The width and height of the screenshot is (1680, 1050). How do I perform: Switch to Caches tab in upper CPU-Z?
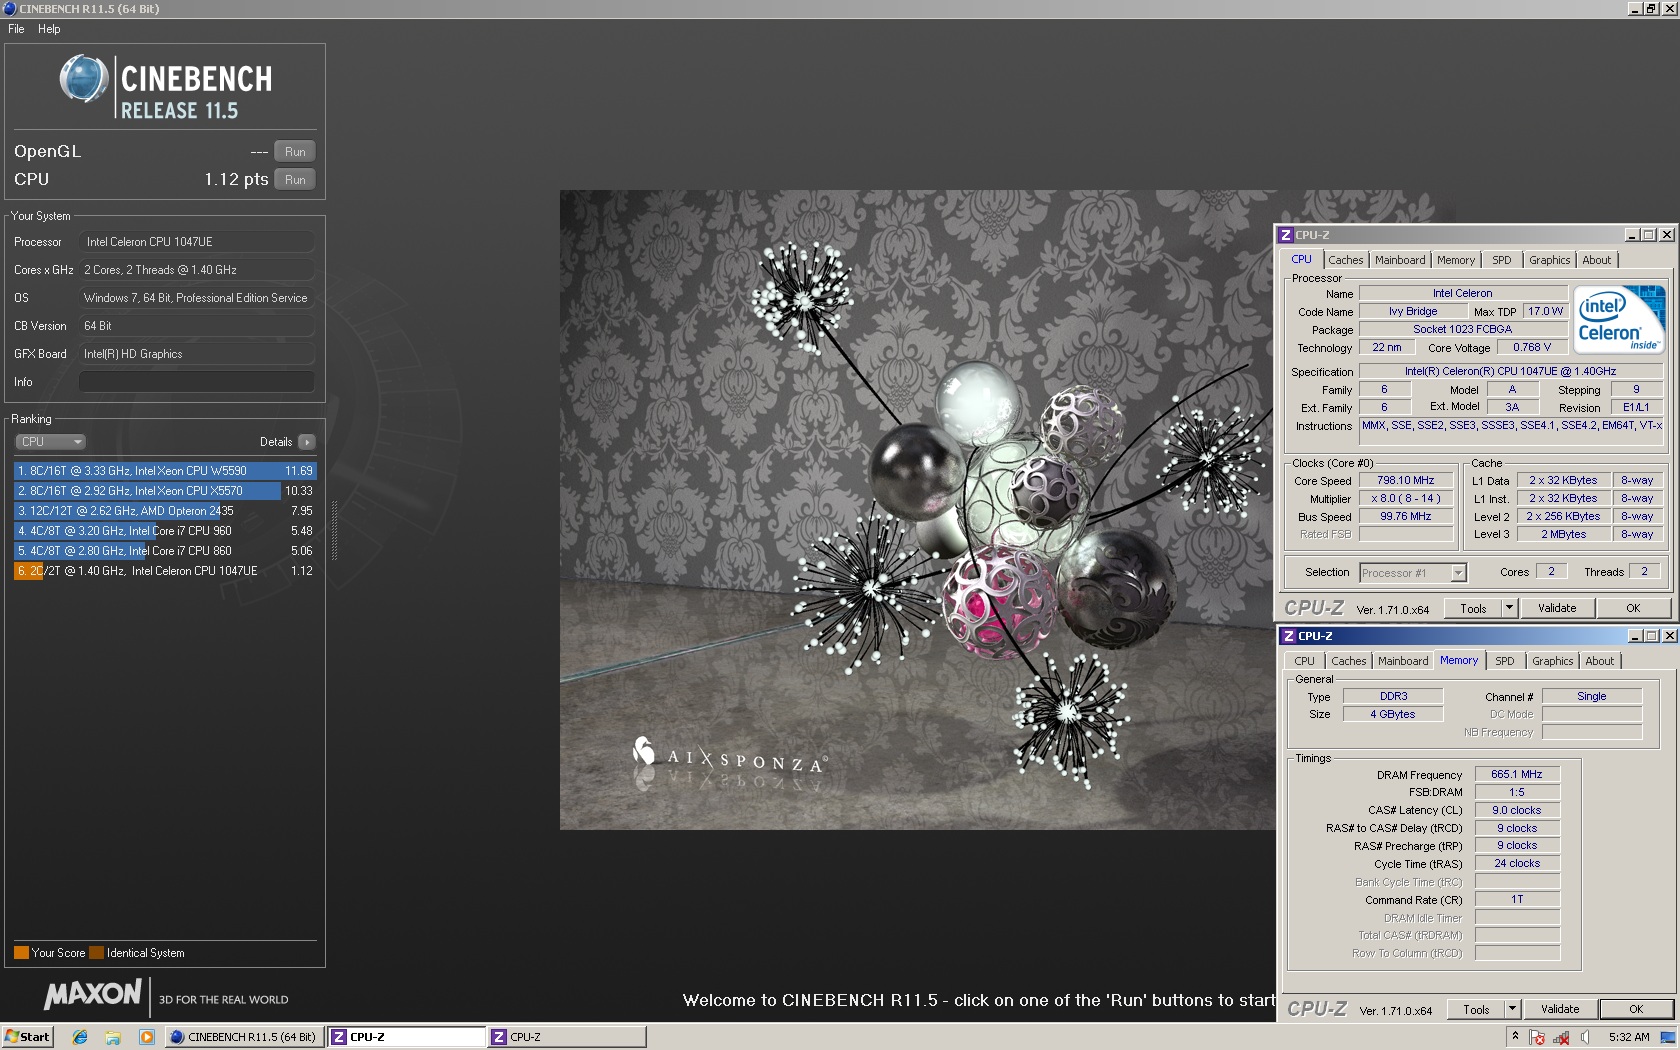point(1345,260)
